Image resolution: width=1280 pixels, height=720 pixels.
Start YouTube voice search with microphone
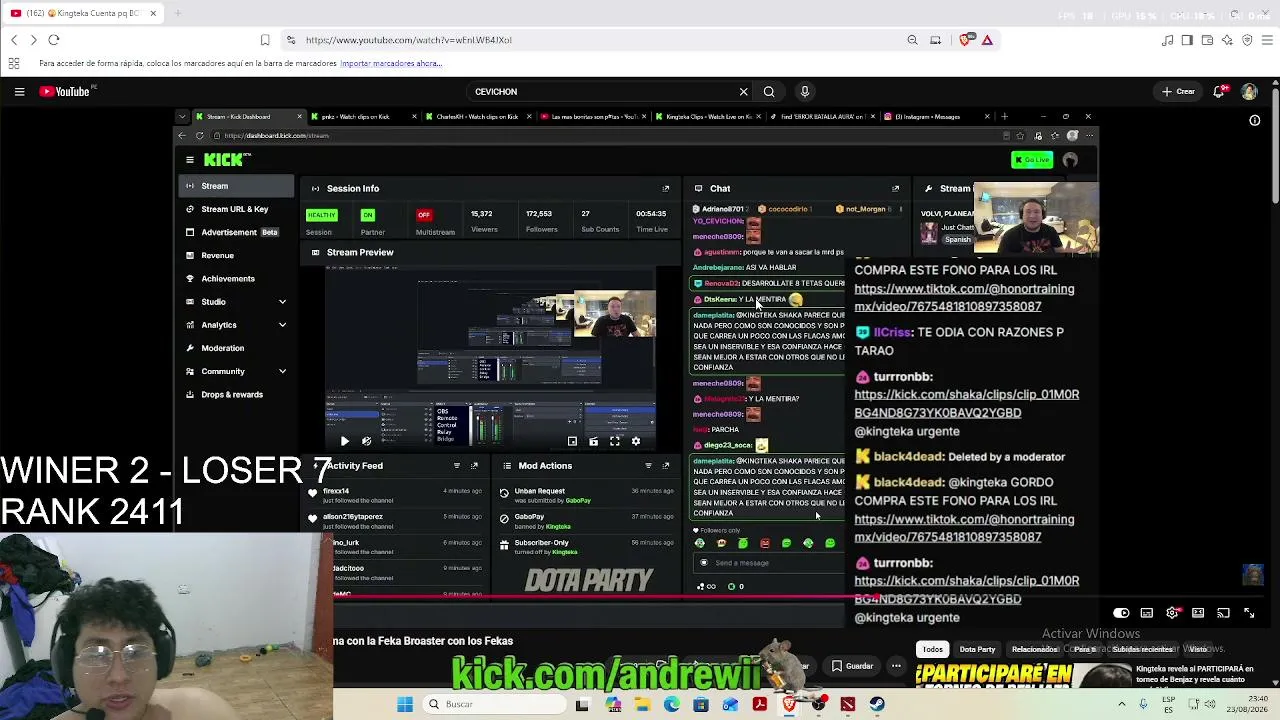pos(804,92)
